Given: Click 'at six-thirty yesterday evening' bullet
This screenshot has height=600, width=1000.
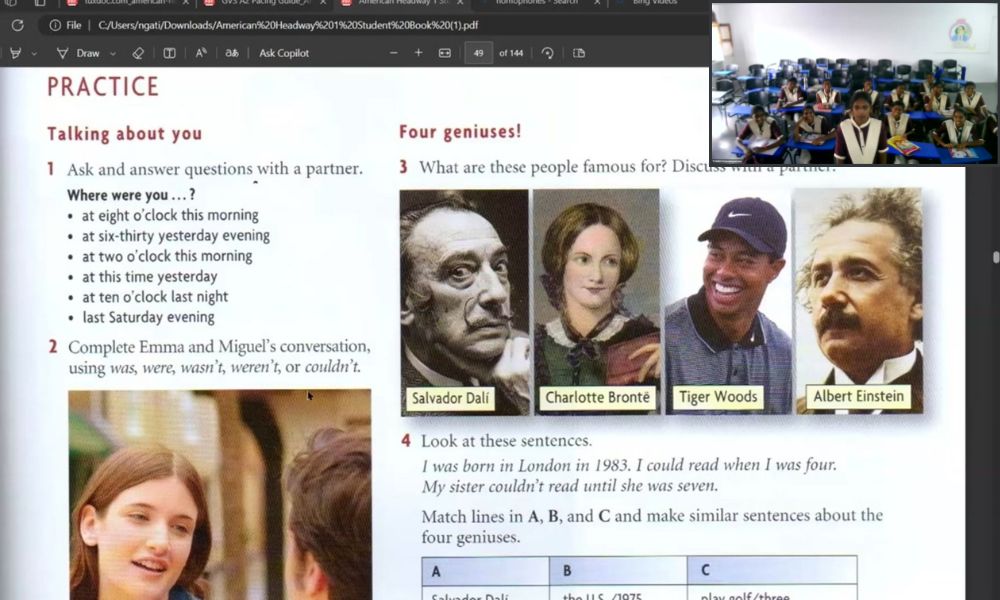Looking at the screenshot, I should click(176, 236).
